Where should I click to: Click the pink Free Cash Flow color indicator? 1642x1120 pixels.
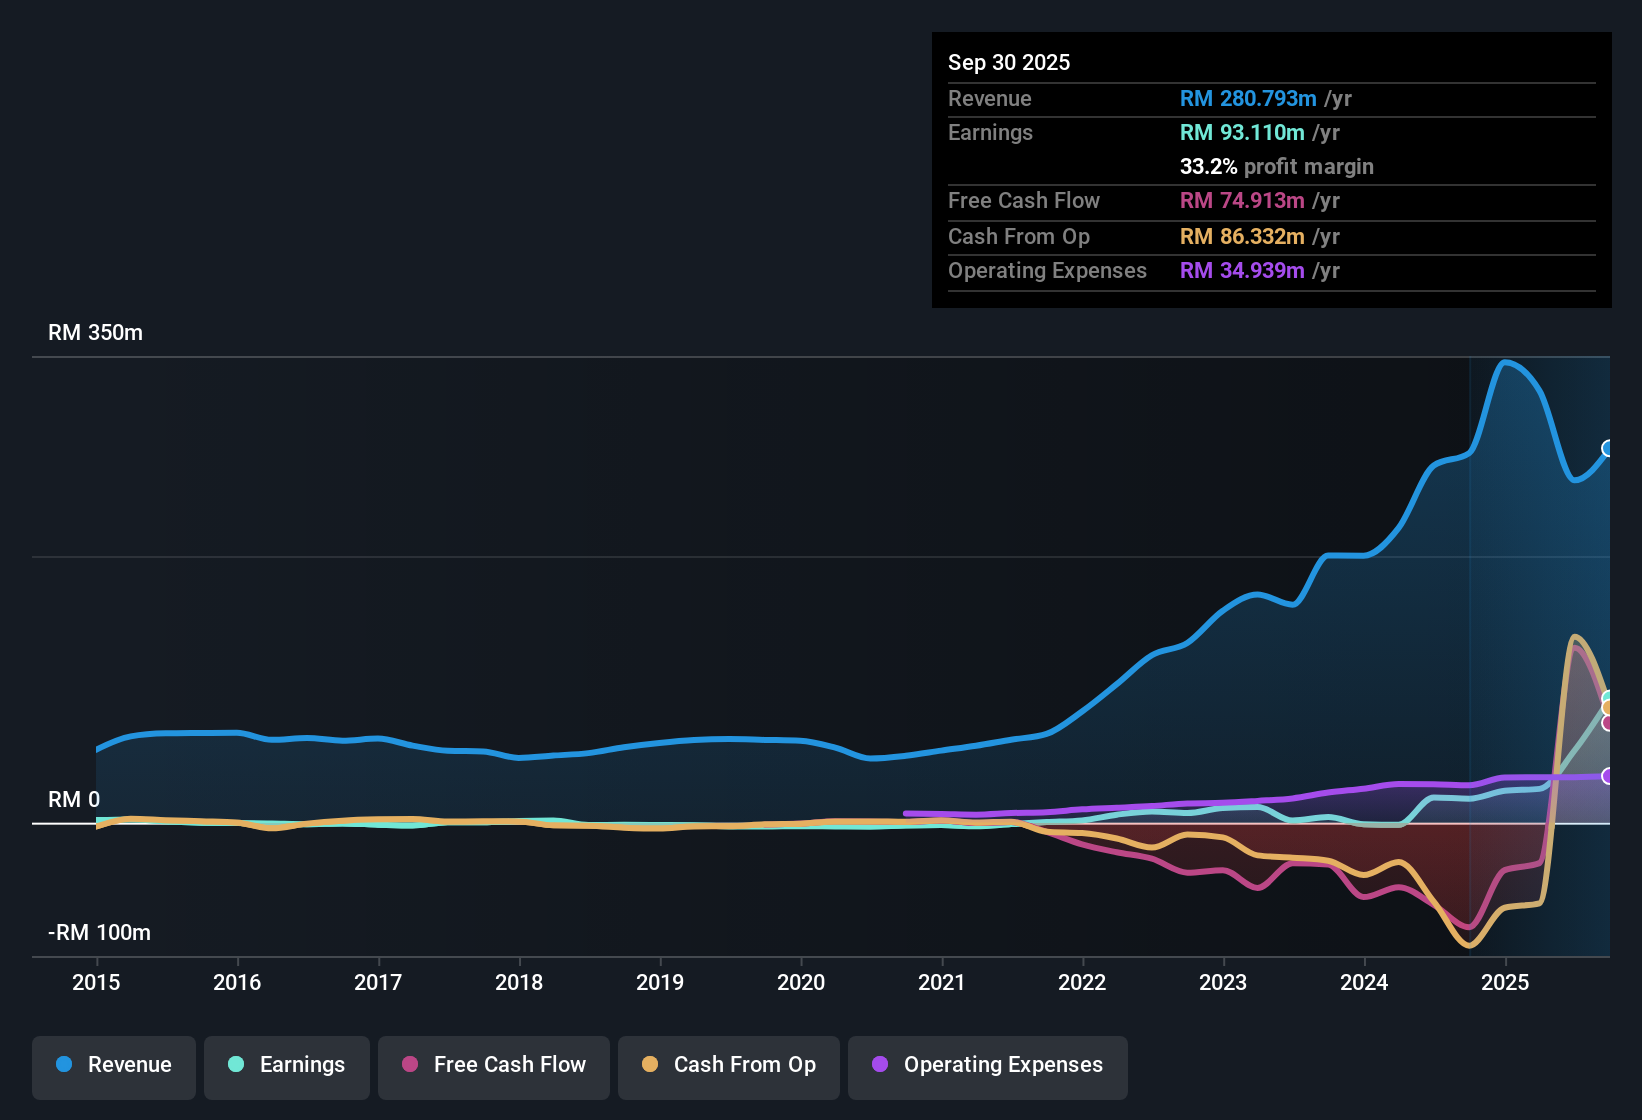click(409, 1065)
